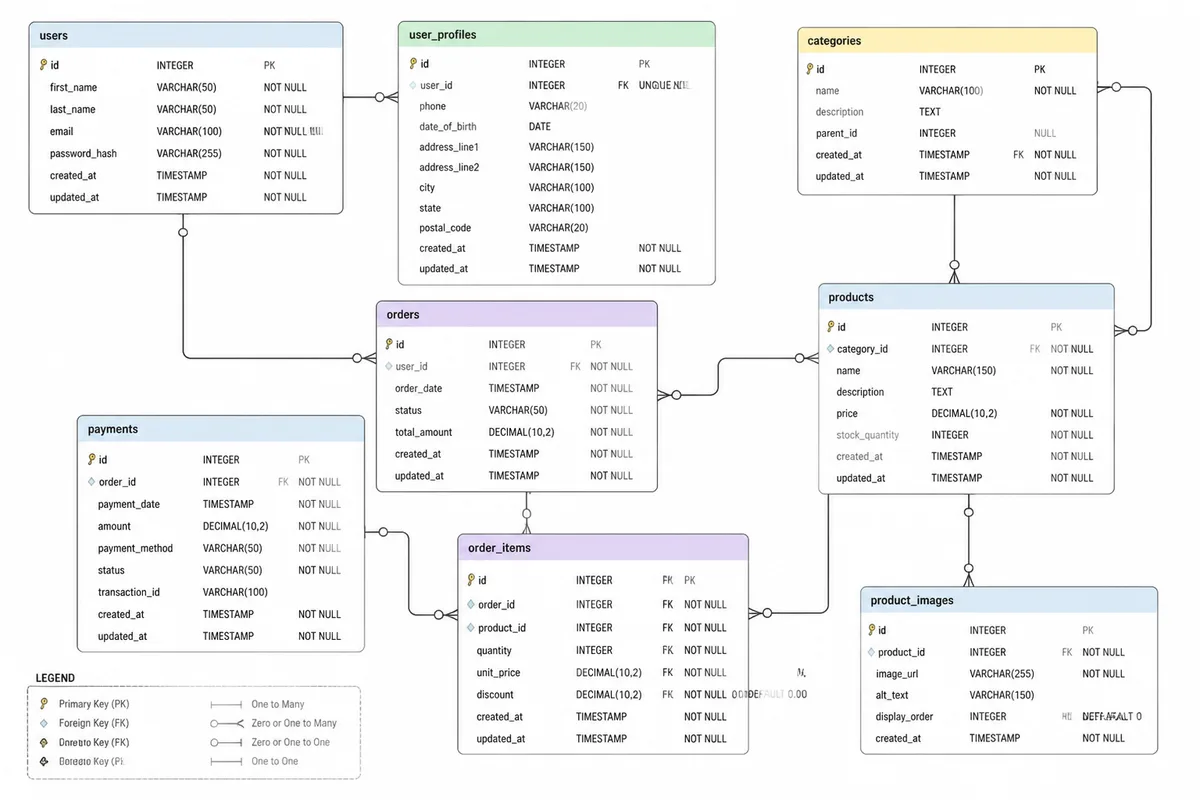Screen dimensions: 1200x800
Task: Click VARCHAR(255) type in the users table
Action: [189, 153]
